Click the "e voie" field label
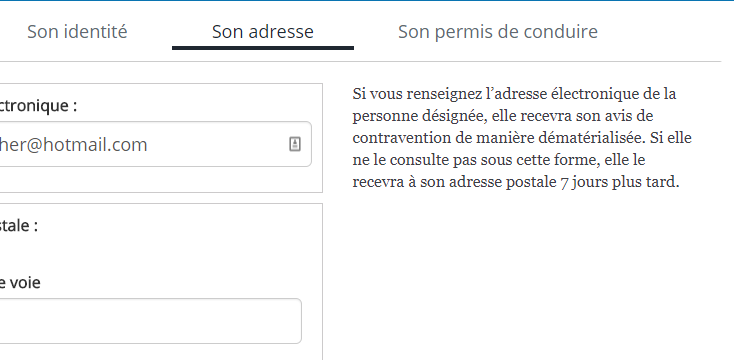Screen dimensions: 734x360 (x=20, y=283)
